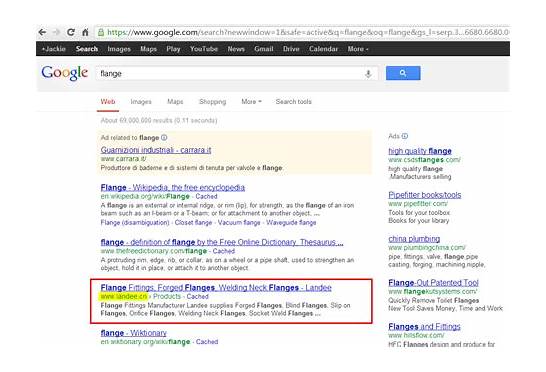Open the browser home page icon
This screenshot has width=546, height=372.
85,32
